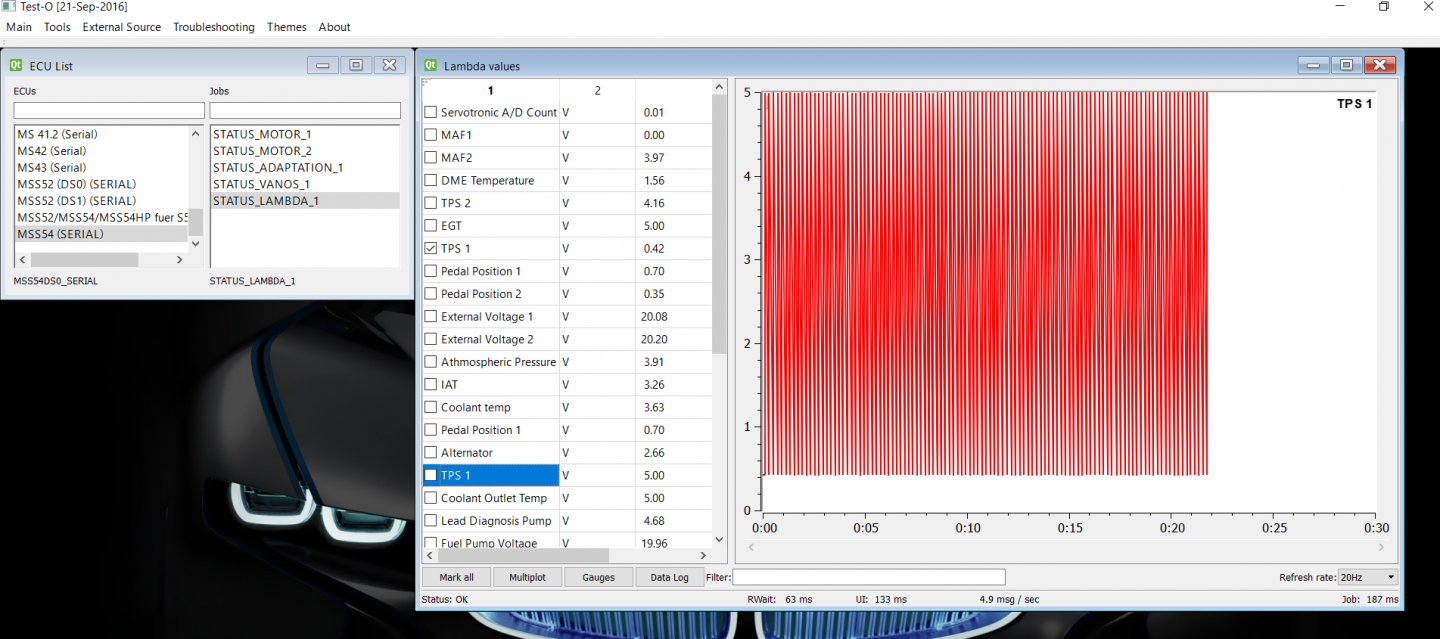This screenshot has height=639, width=1440.
Task: Open the Troubleshooting menu
Action: (214, 27)
